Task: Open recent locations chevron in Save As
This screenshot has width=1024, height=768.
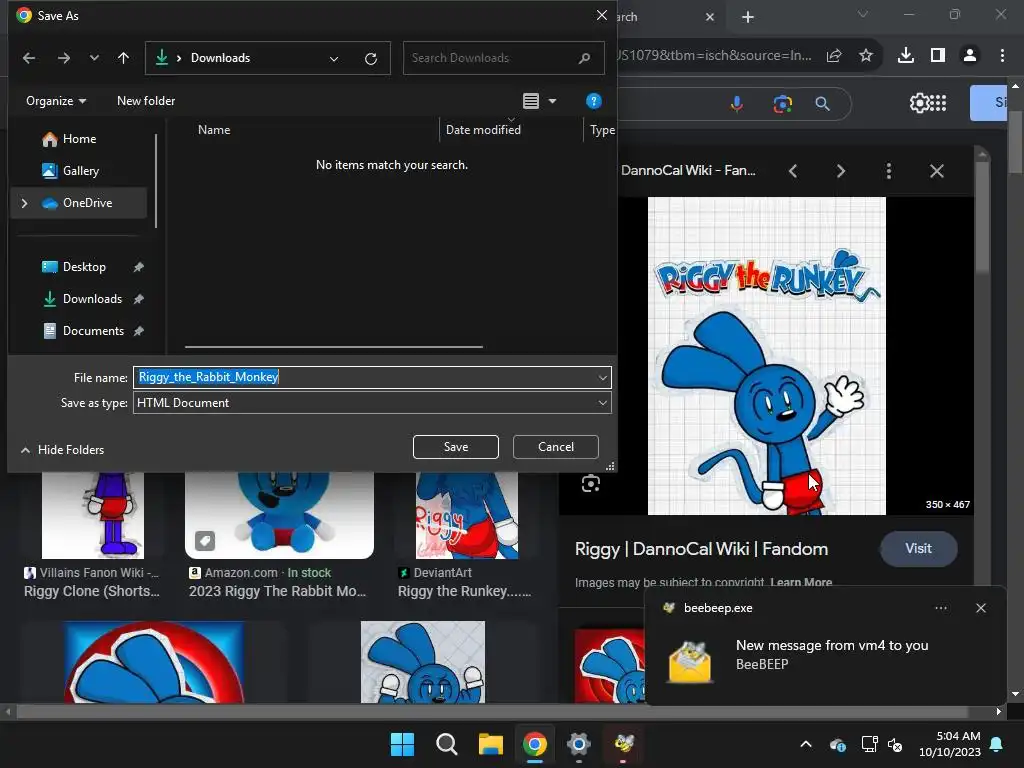Action: (x=94, y=58)
